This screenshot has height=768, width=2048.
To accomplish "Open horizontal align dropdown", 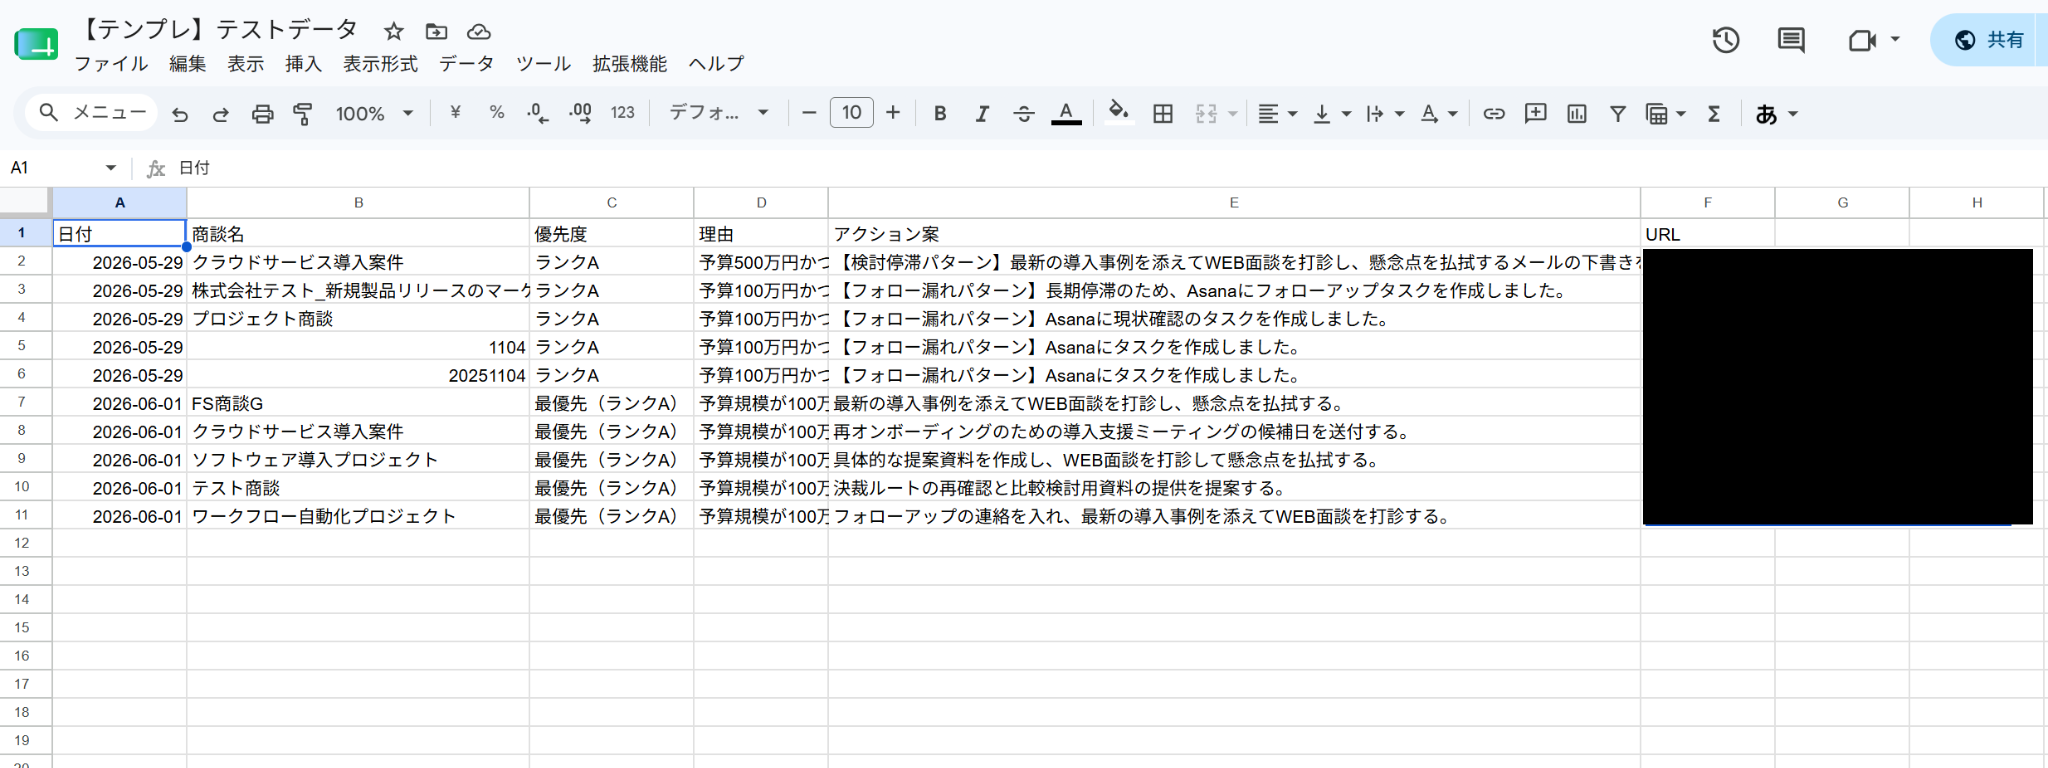I will (1277, 114).
